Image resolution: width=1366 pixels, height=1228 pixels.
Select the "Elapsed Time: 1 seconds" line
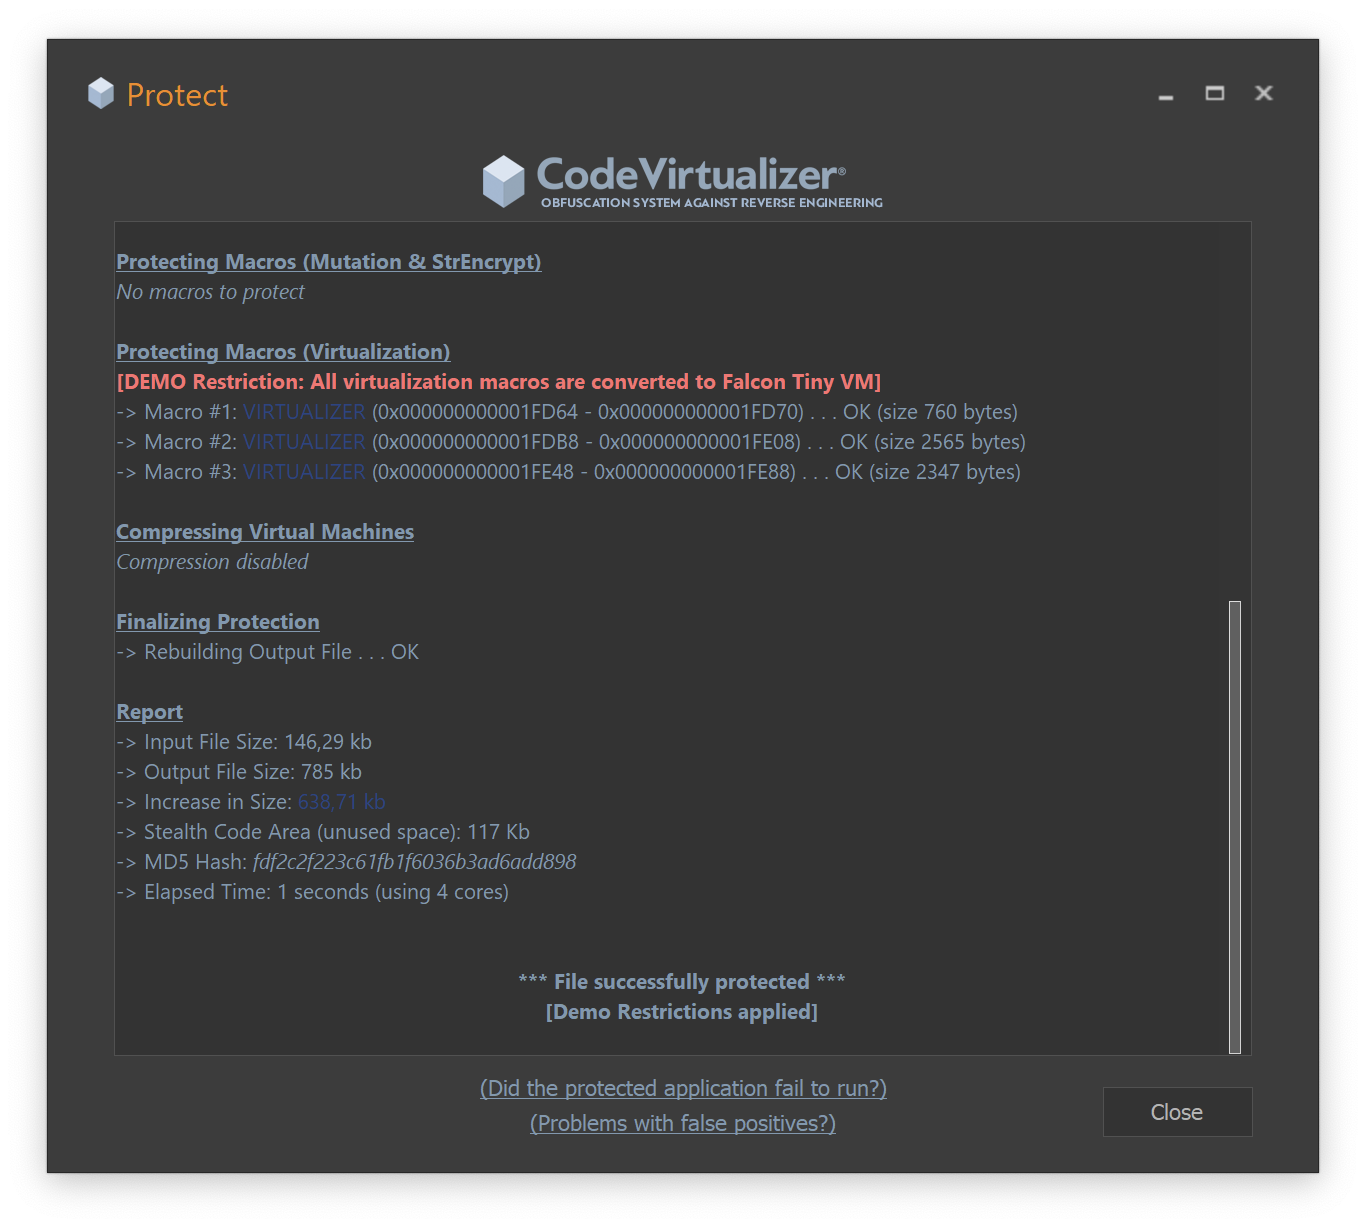tap(313, 892)
